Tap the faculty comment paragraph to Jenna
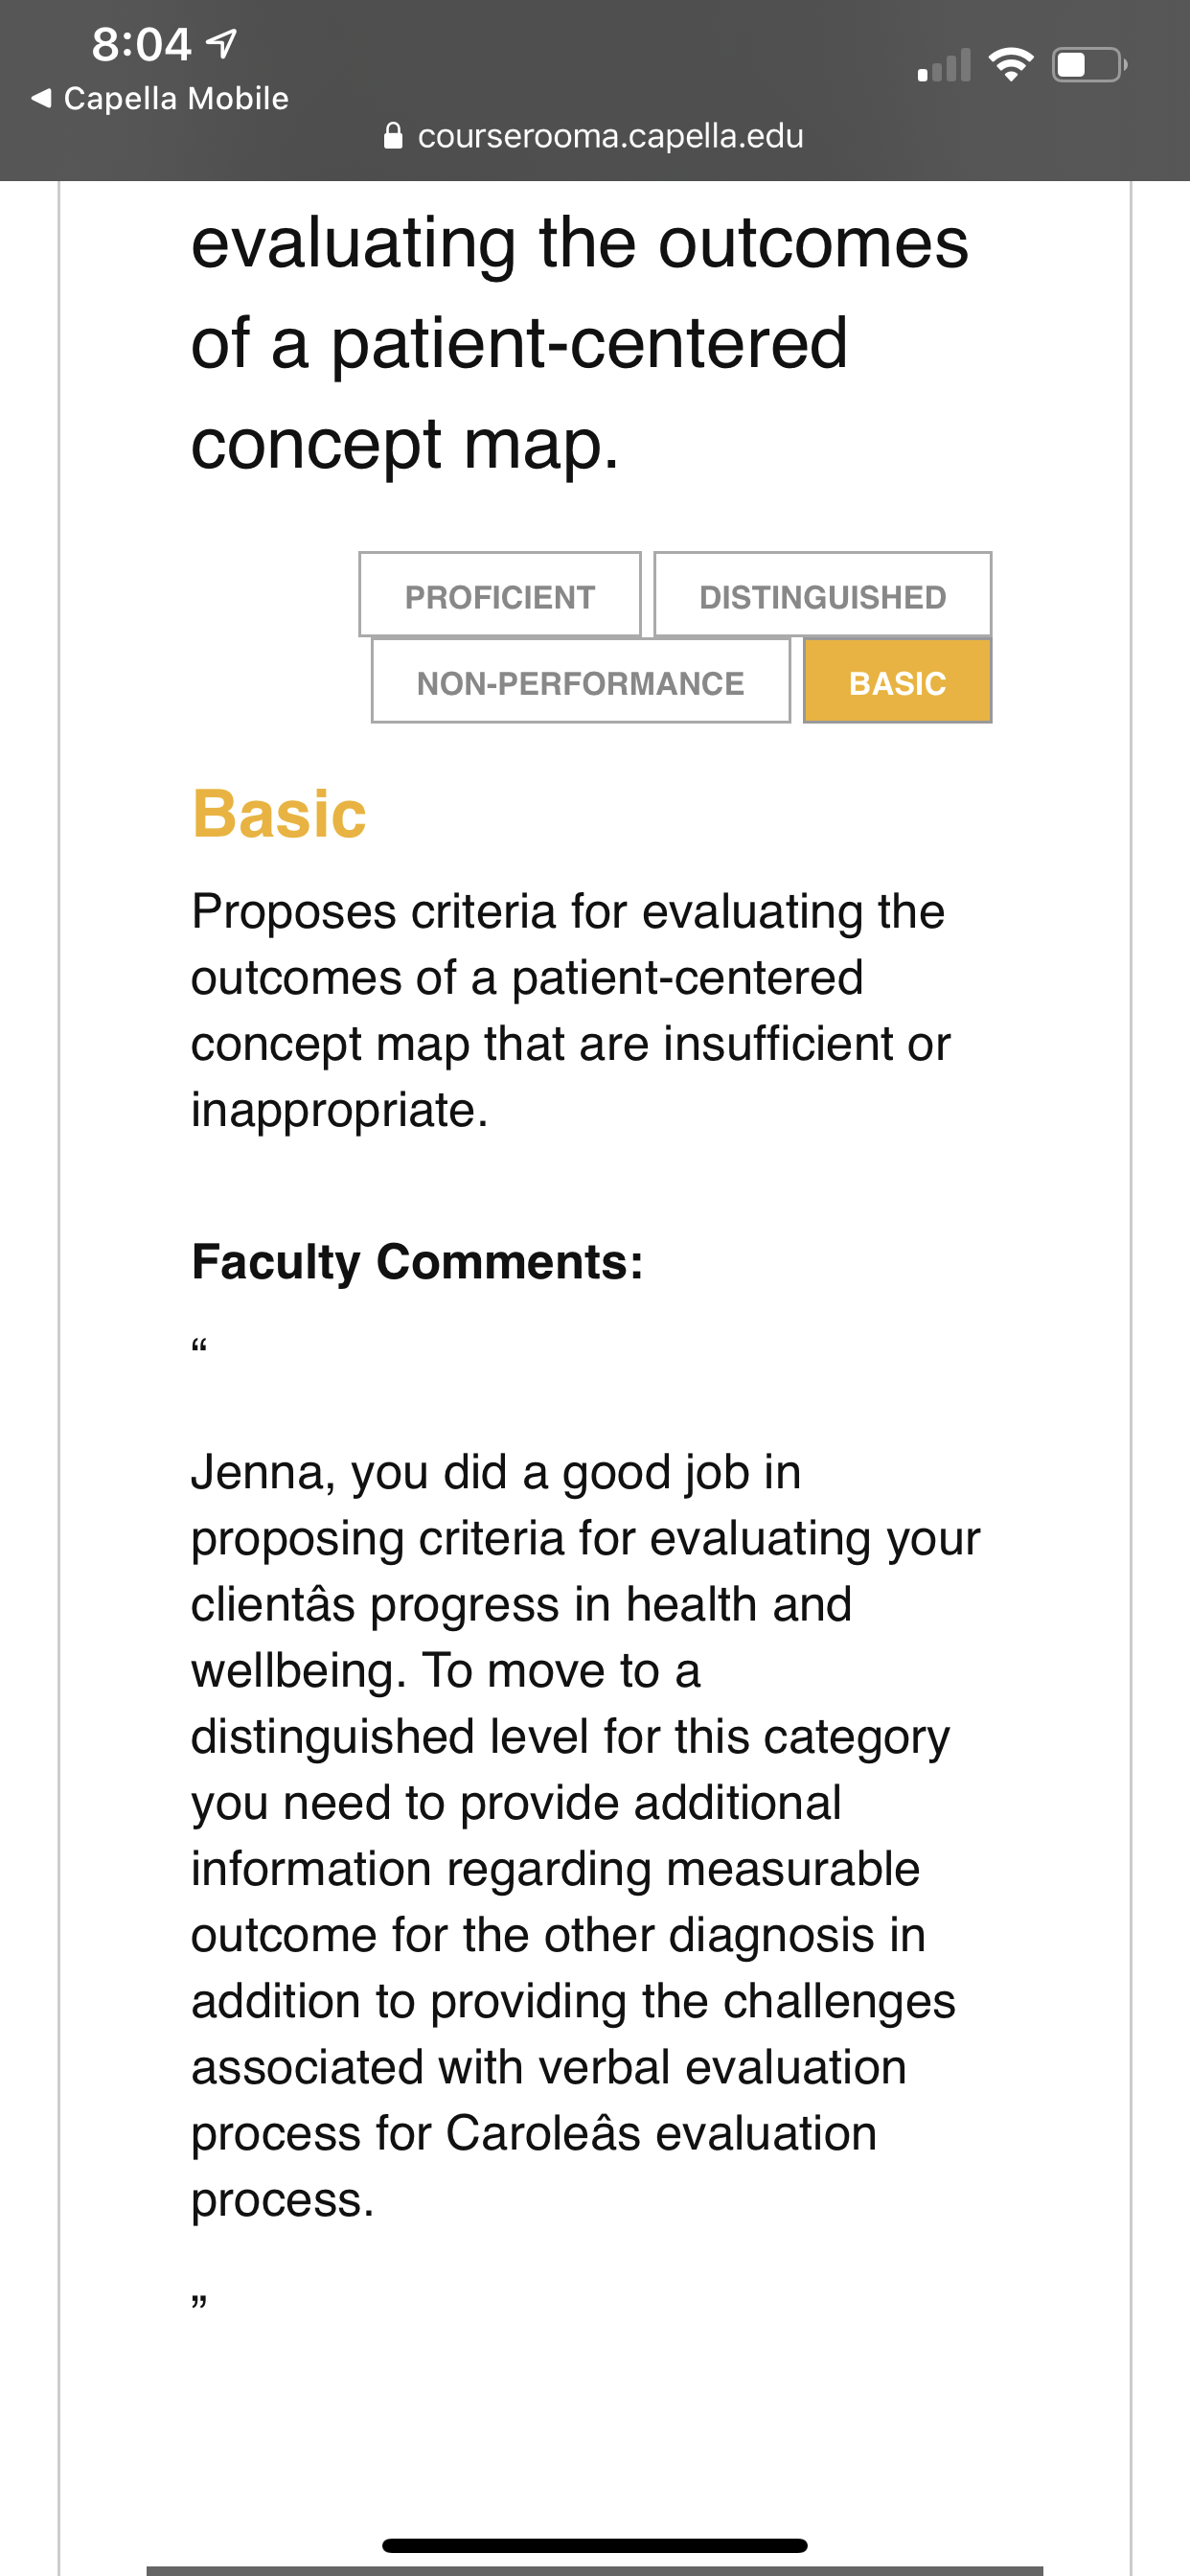1190x2576 pixels. 585,1835
